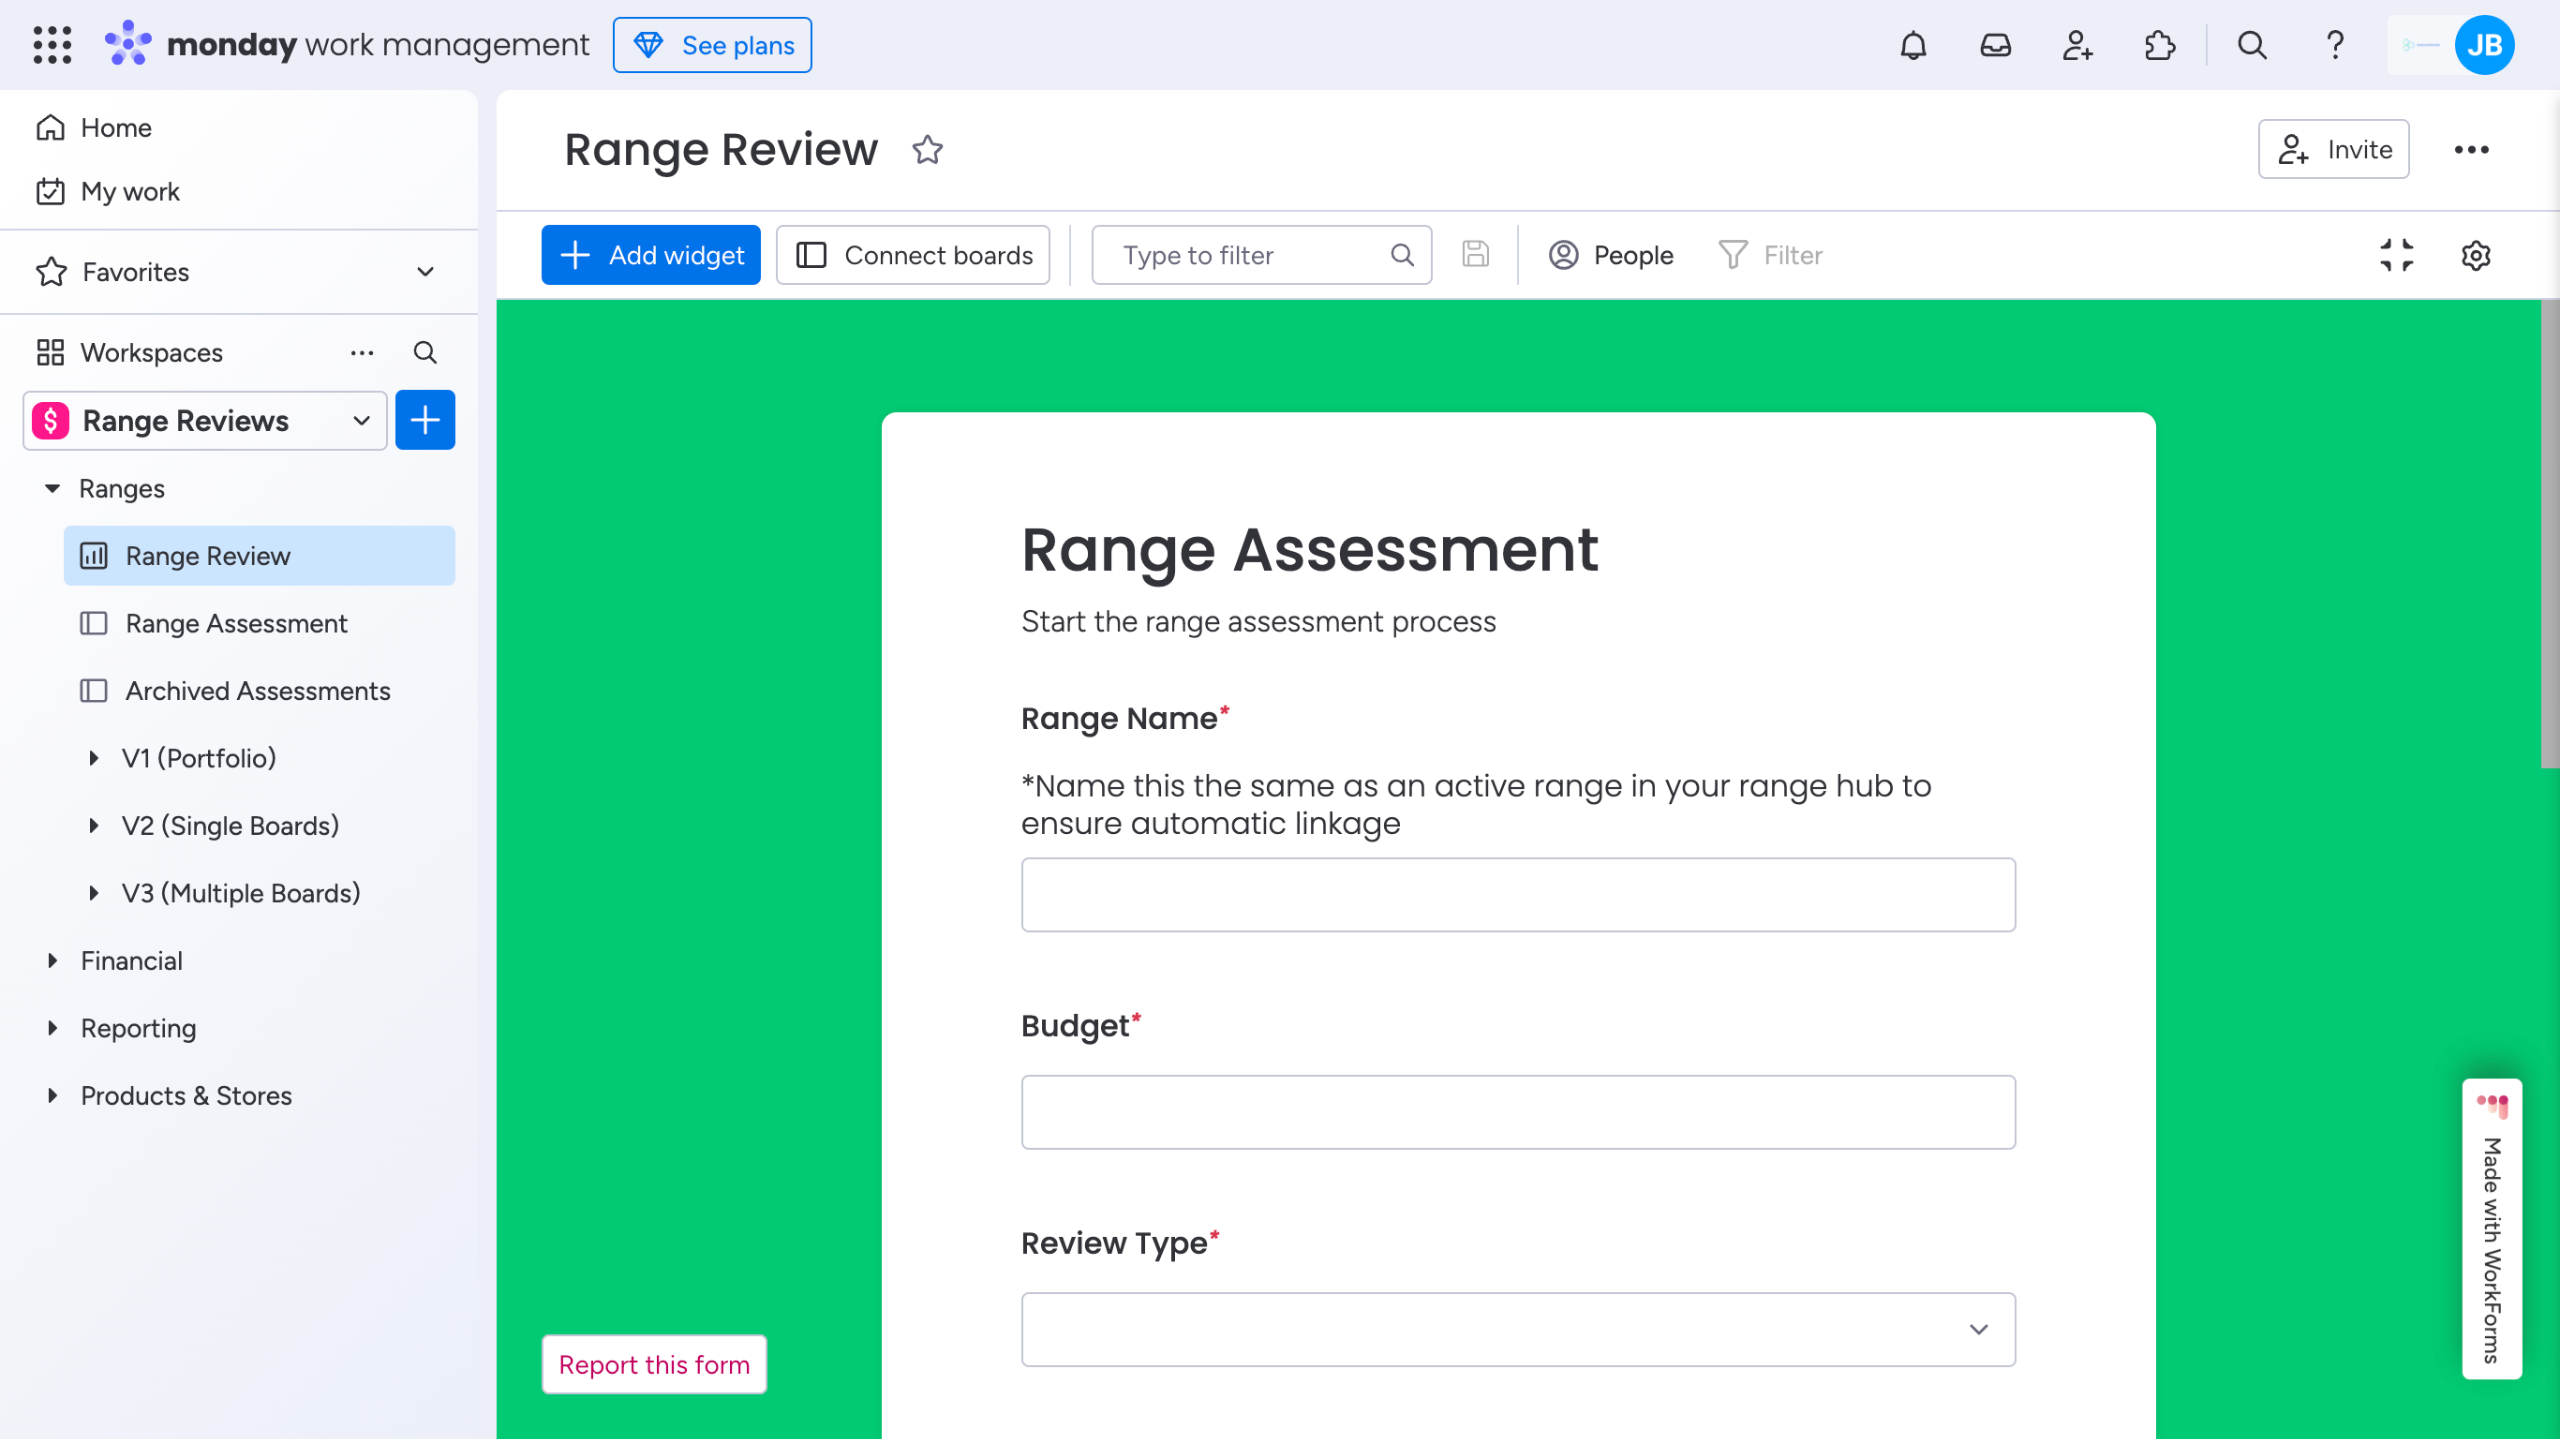The height and width of the screenshot is (1439, 2560).
Task: Go to My work
Action: pos(130,192)
